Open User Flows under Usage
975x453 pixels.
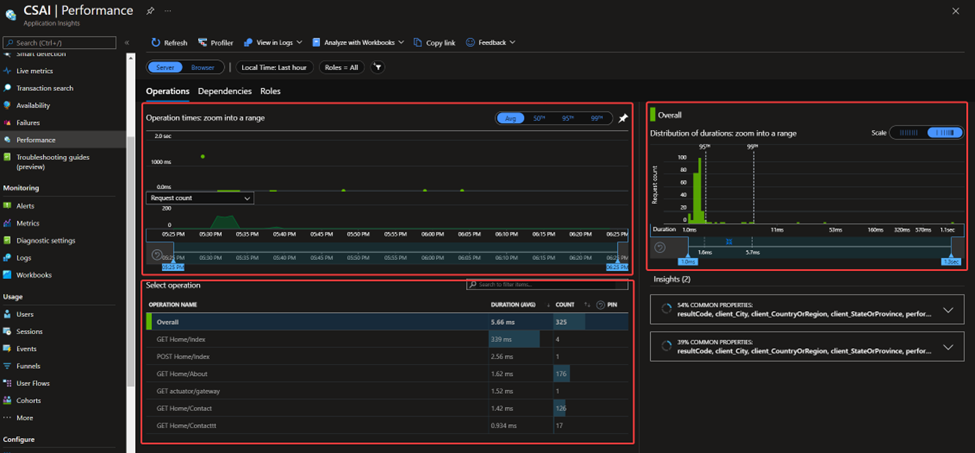(x=33, y=383)
